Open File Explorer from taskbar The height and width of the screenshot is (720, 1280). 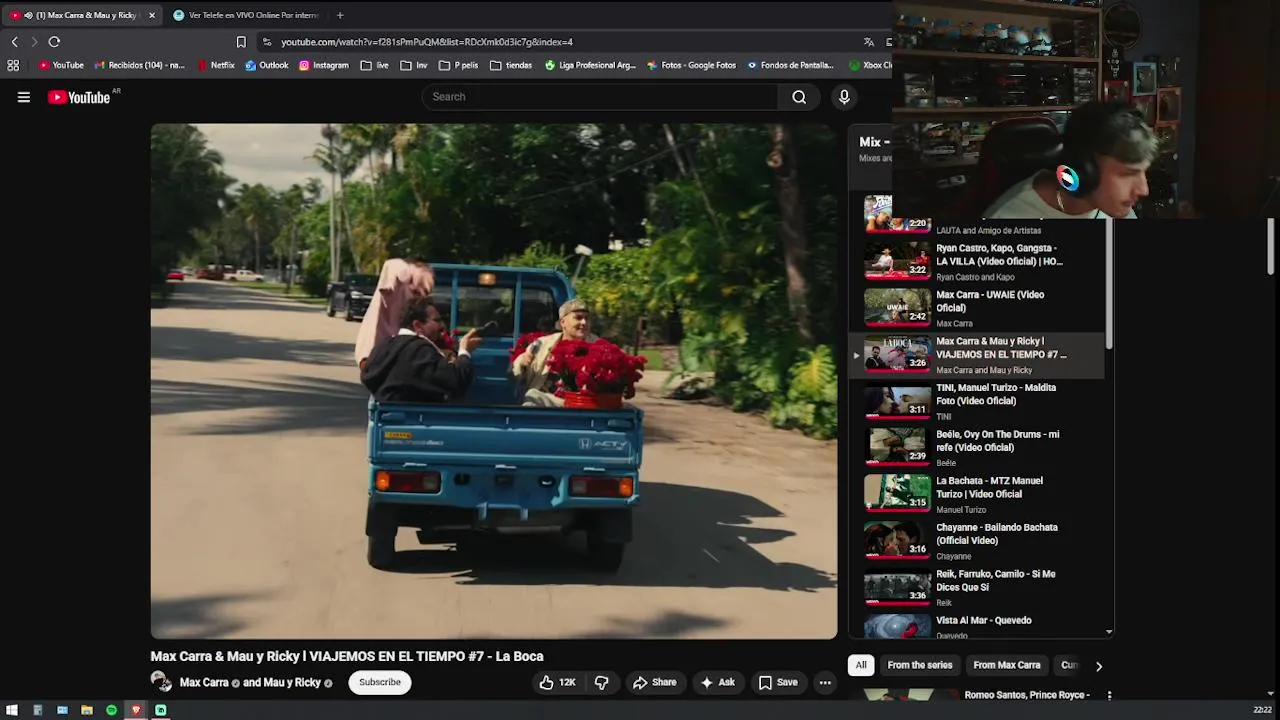click(87, 710)
